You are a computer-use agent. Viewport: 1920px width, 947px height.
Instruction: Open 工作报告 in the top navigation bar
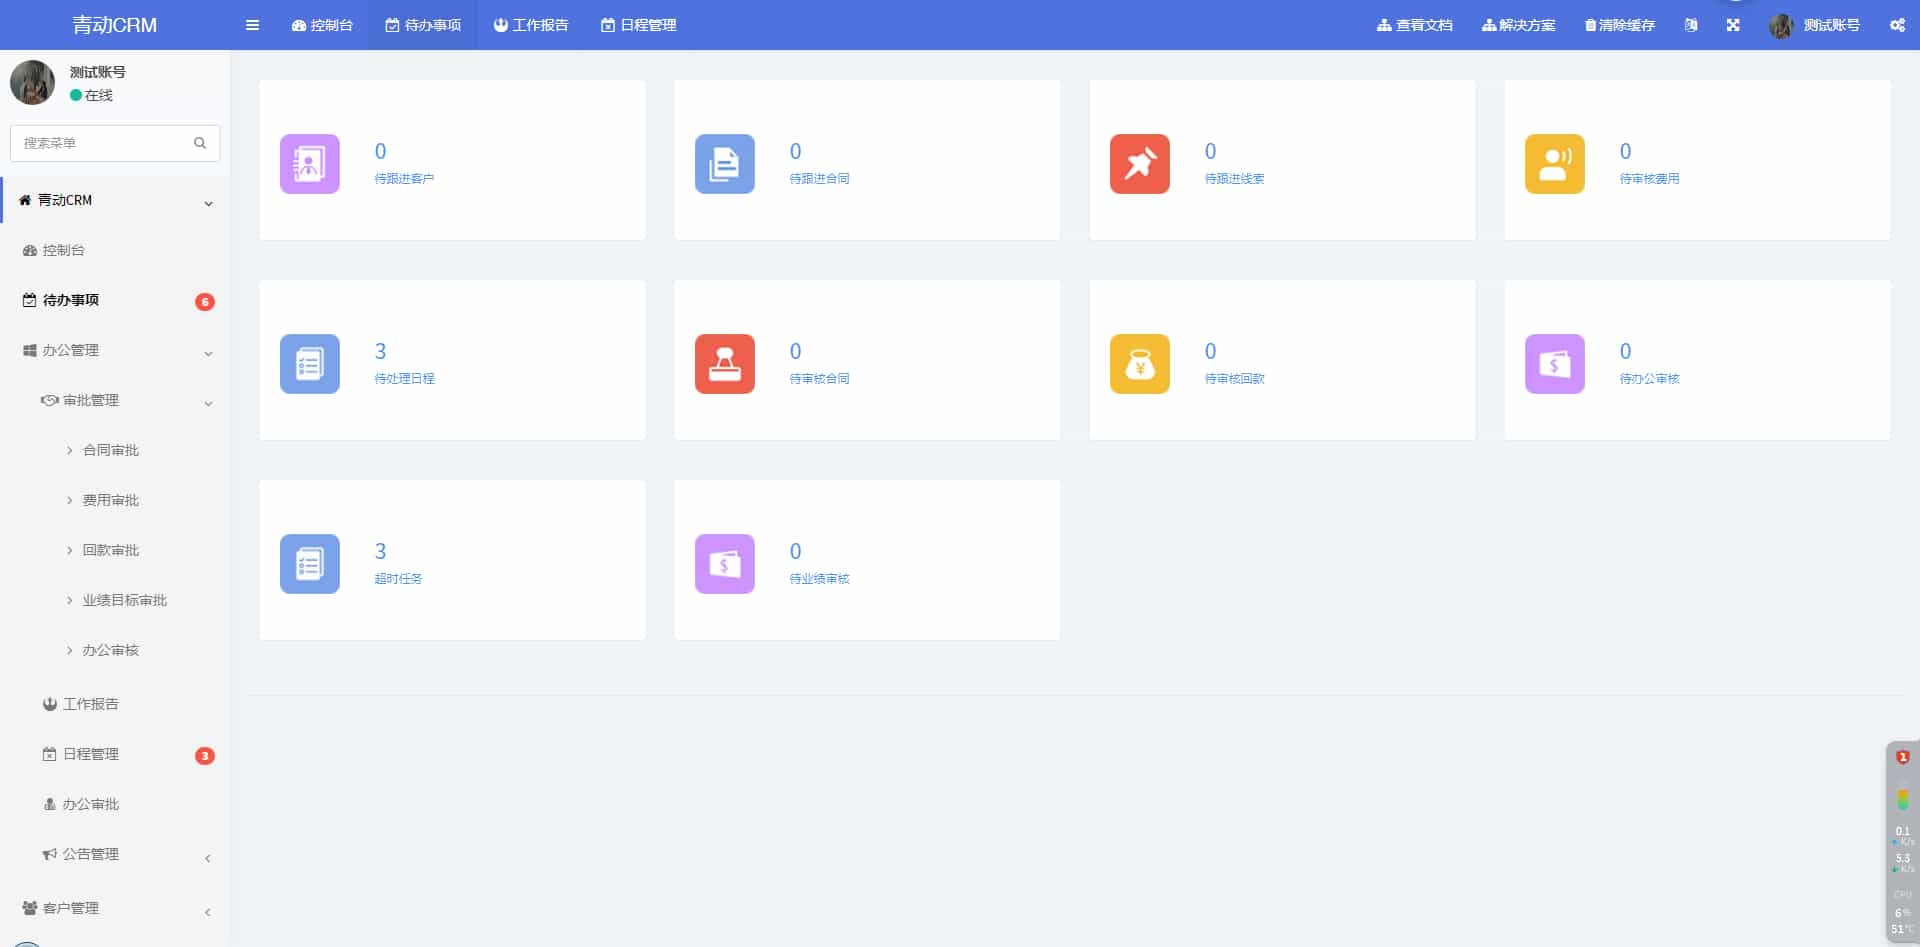[531, 25]
